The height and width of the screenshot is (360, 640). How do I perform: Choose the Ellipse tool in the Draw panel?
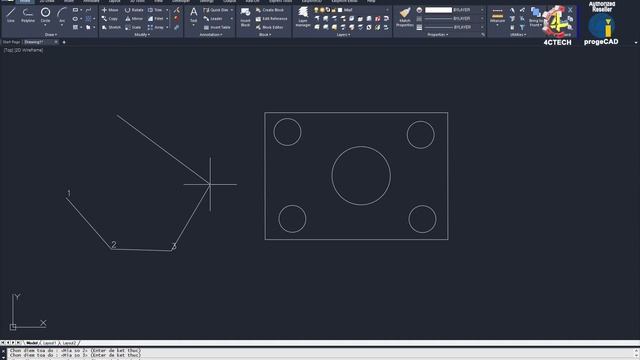pos(76,19)
